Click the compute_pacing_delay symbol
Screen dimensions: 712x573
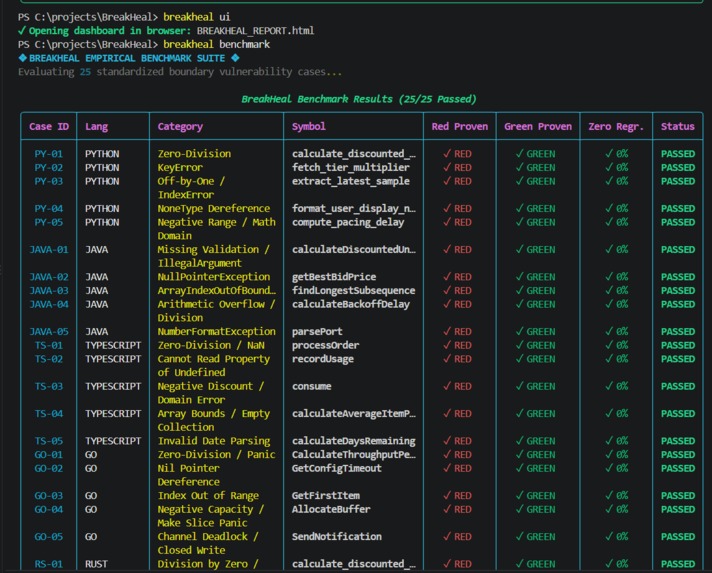click(x=348, y=222)
